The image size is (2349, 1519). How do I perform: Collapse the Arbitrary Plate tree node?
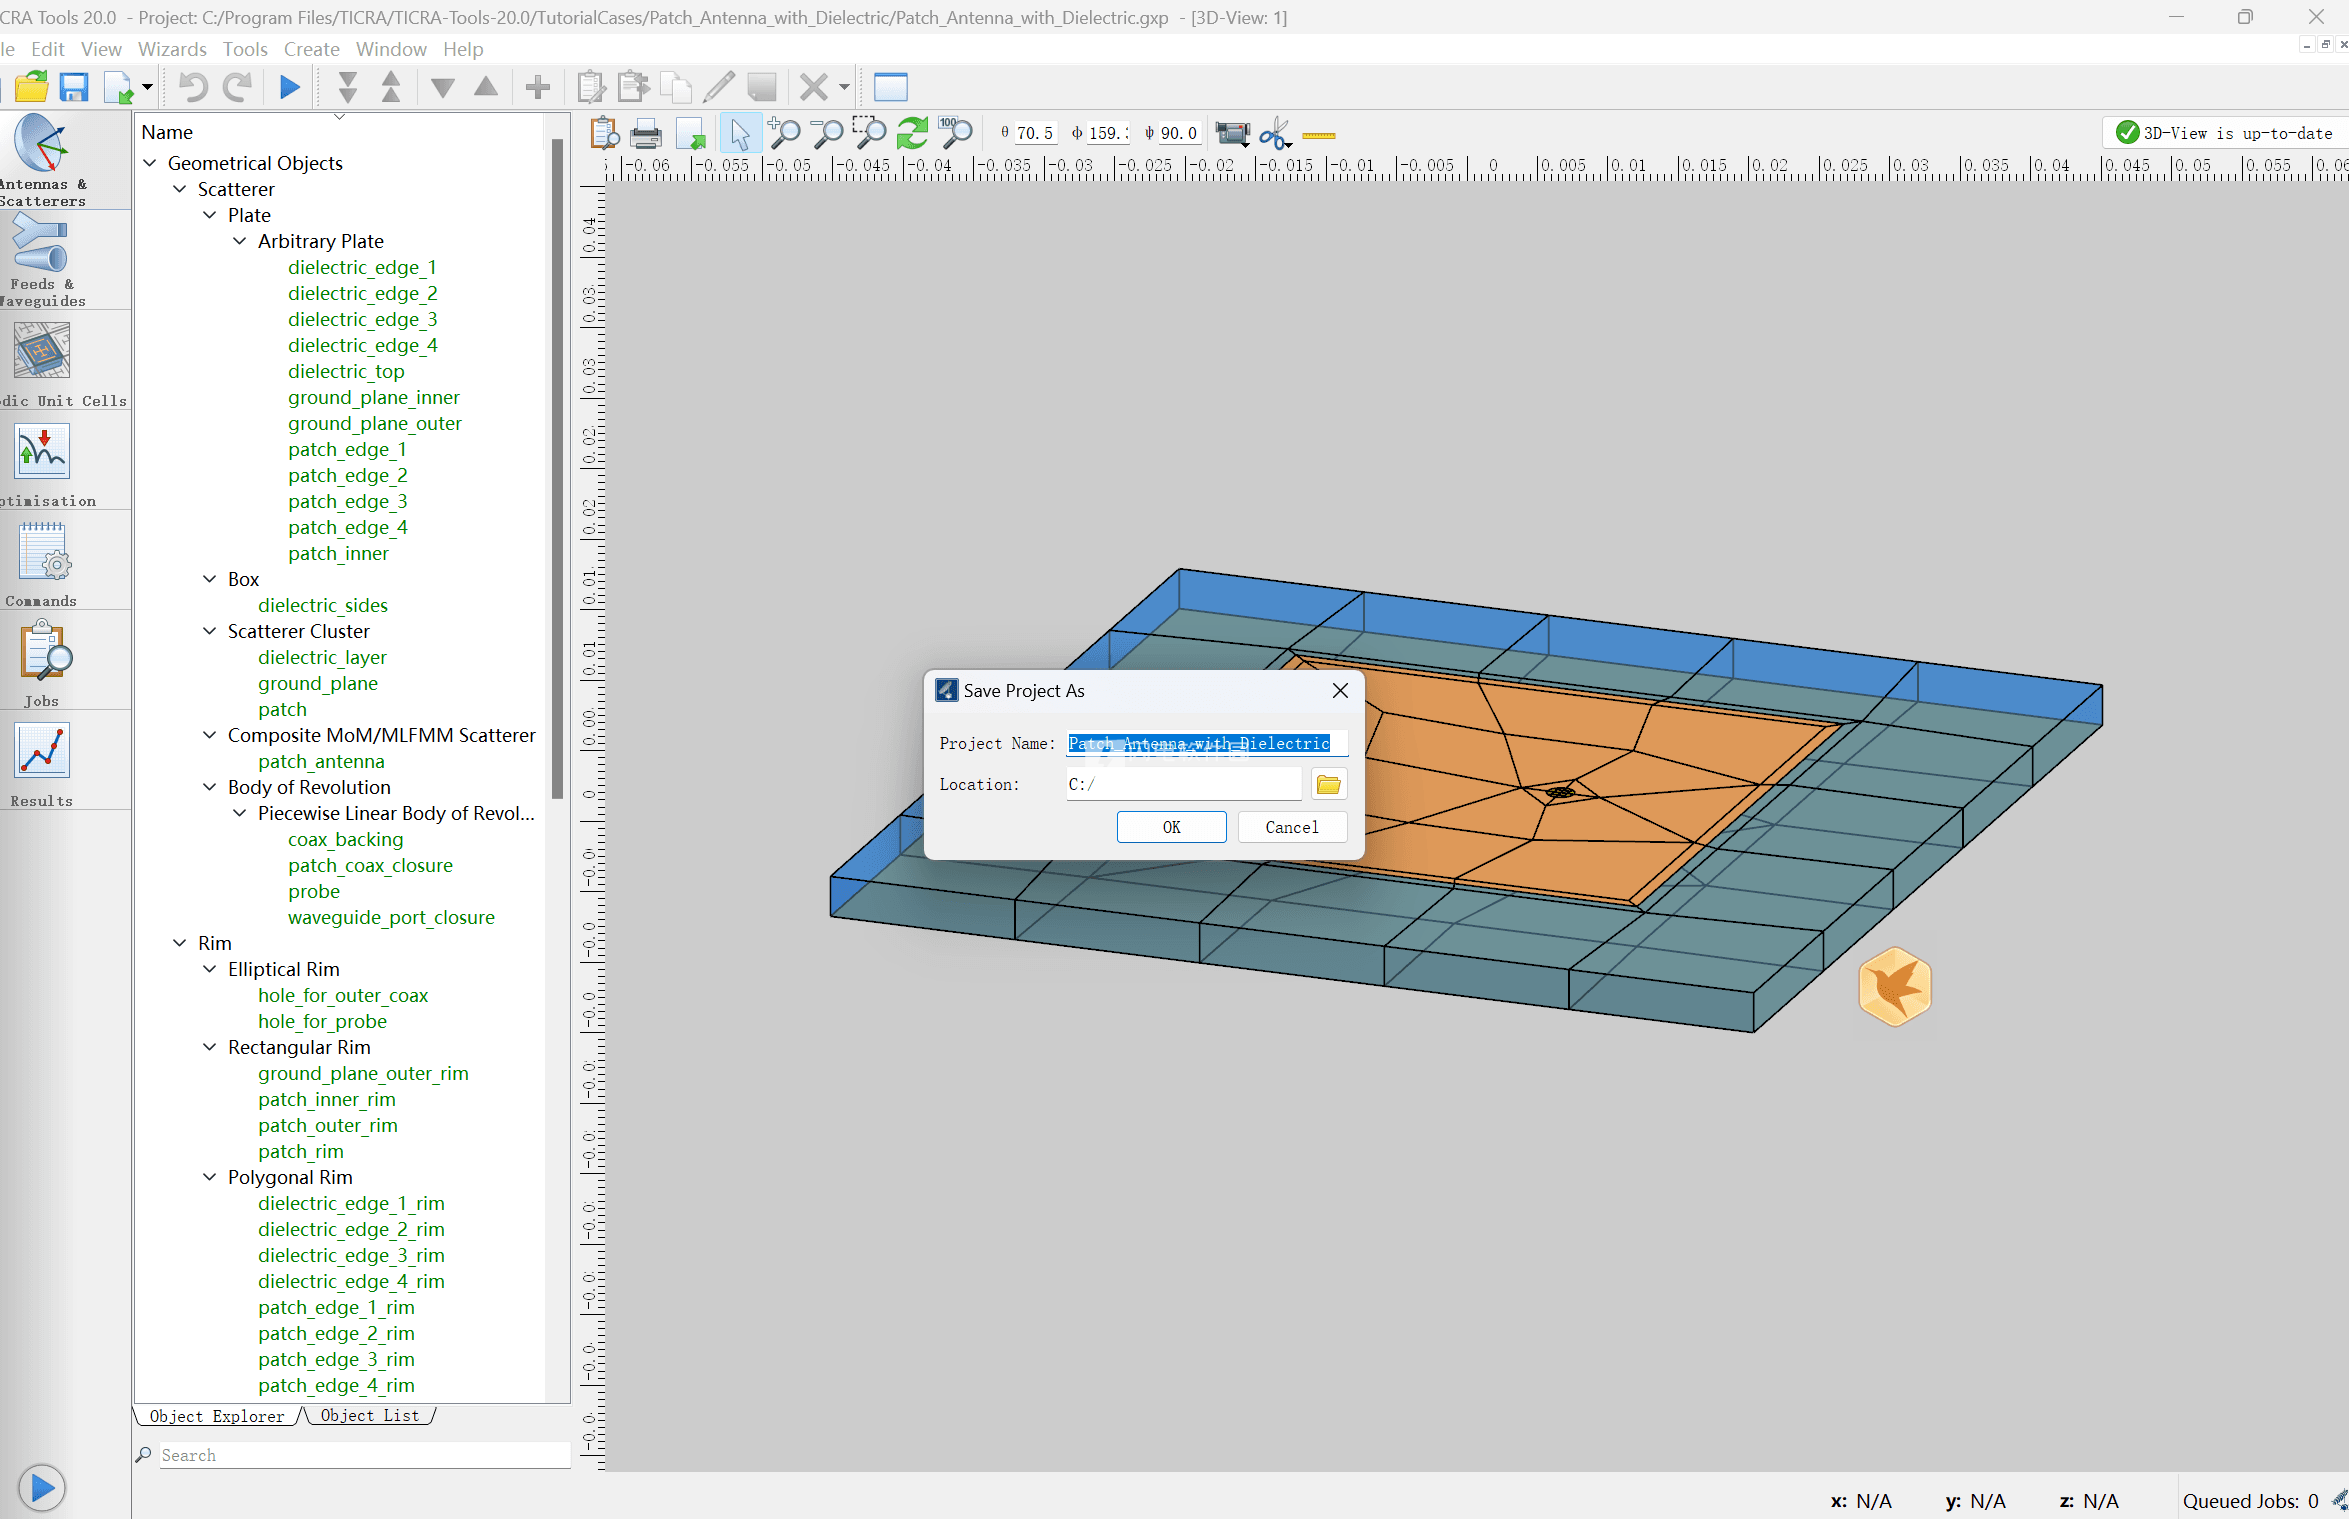[x=240, y=241]
